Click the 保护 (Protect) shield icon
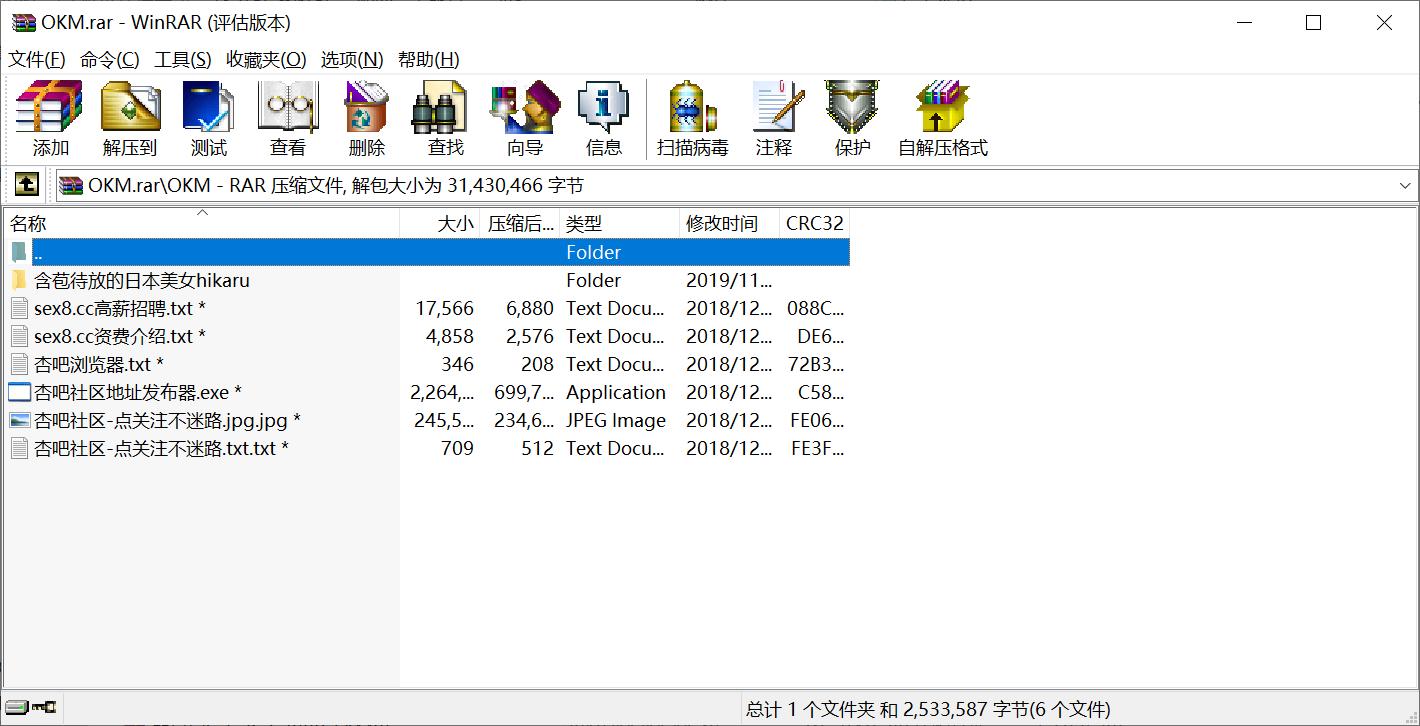 pos(852,107)
